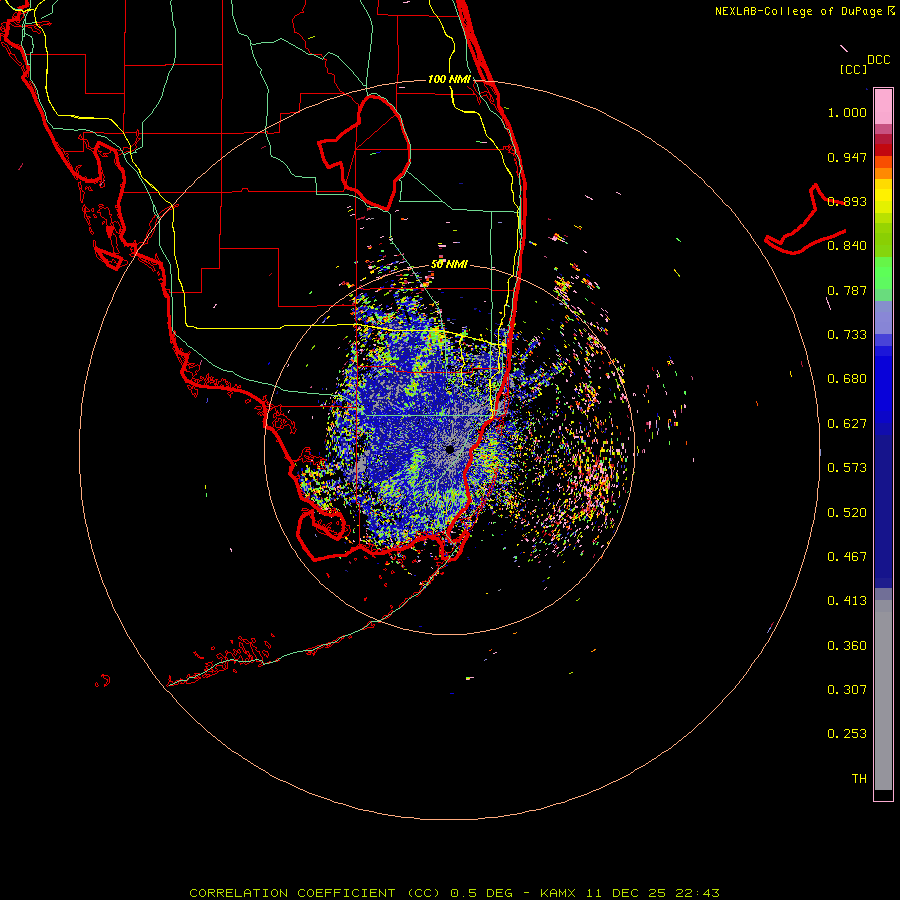This screenshot has height=900, width=900.
Task: Click the TH threshold label
Action: point(859,779)
